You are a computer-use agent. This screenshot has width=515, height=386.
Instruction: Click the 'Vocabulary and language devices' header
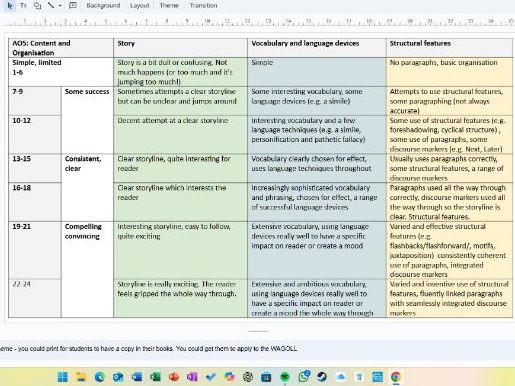pos(317,48)
